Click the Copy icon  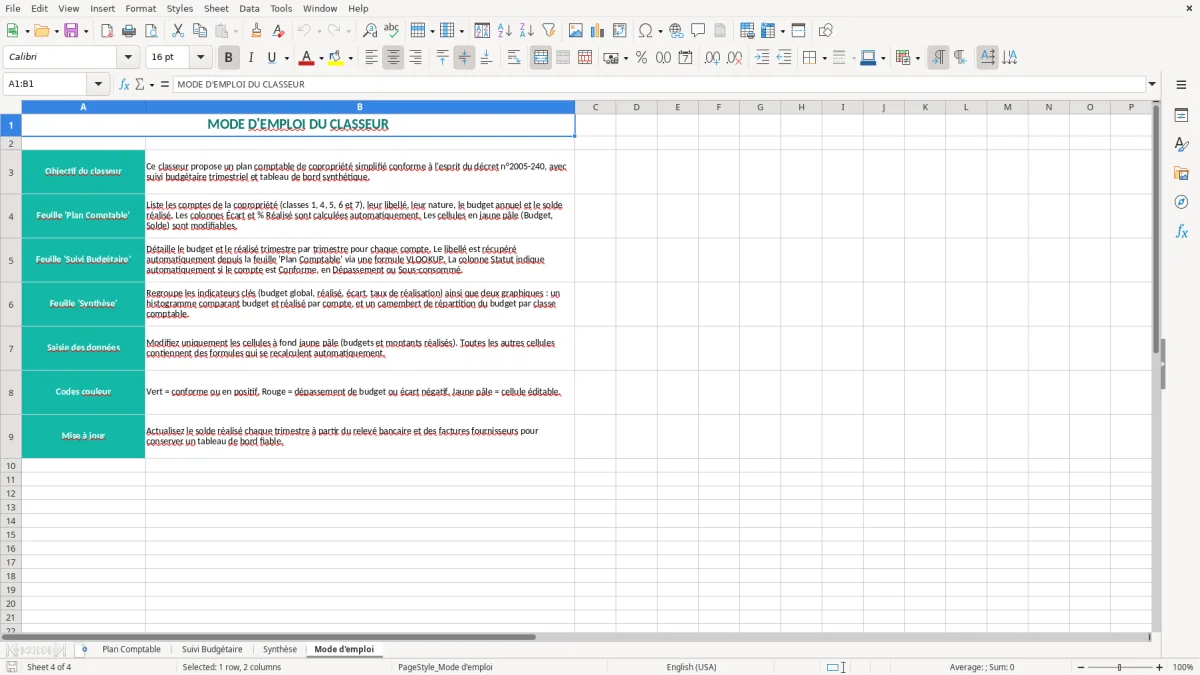(200, 31)
